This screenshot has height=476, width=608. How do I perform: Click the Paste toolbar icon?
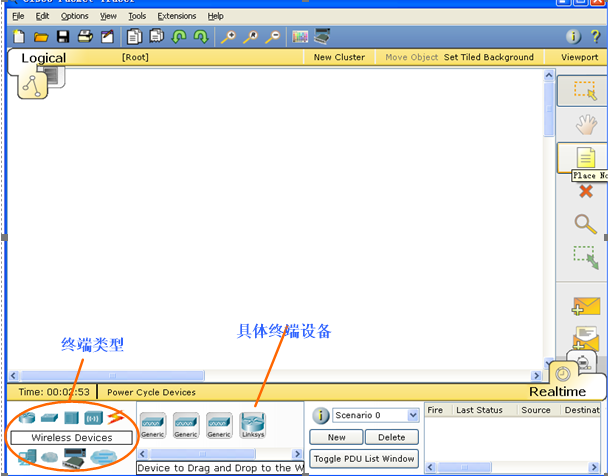[x=157, y=37]
